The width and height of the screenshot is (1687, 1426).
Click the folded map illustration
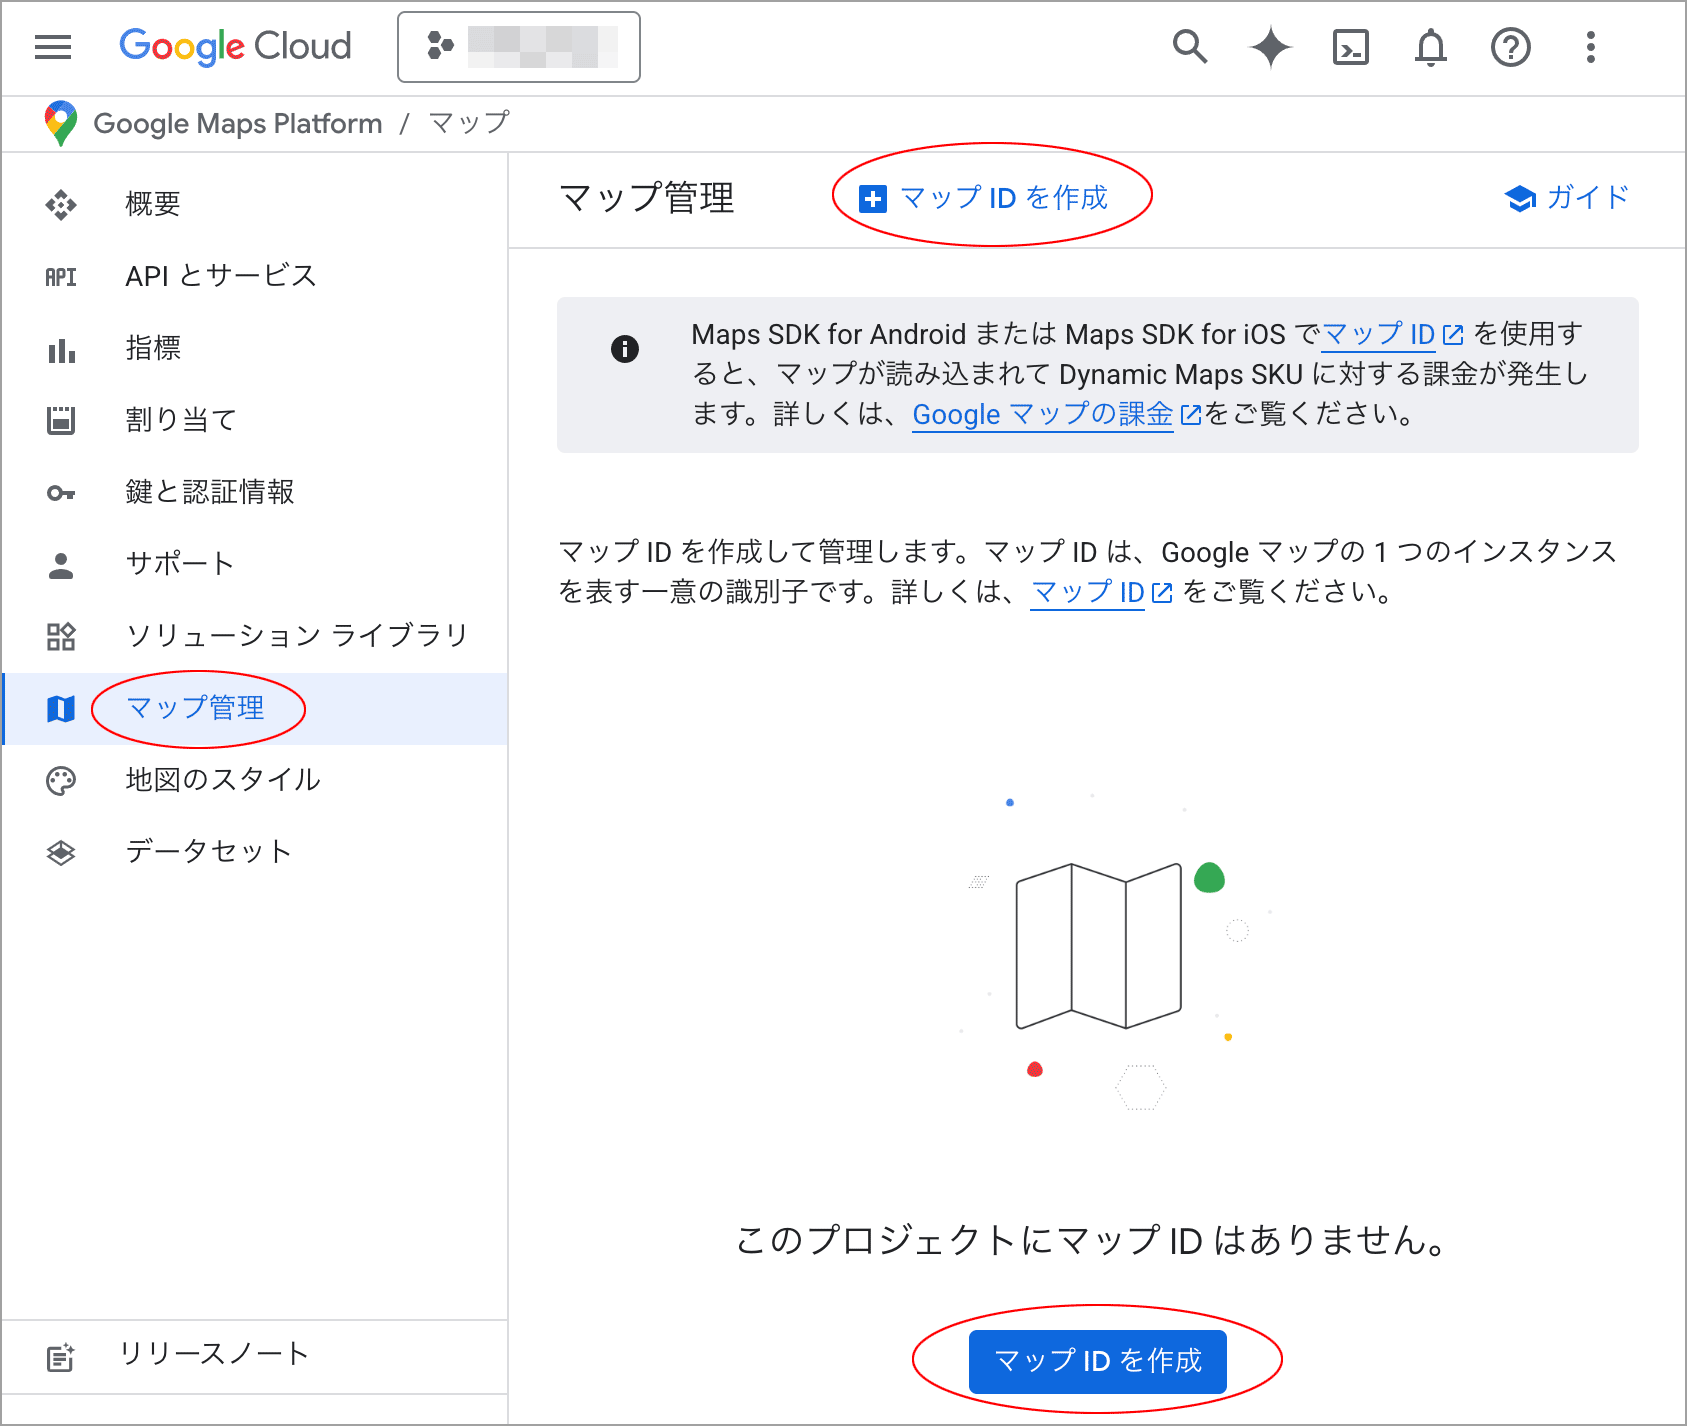click(x=1099, y=946)
